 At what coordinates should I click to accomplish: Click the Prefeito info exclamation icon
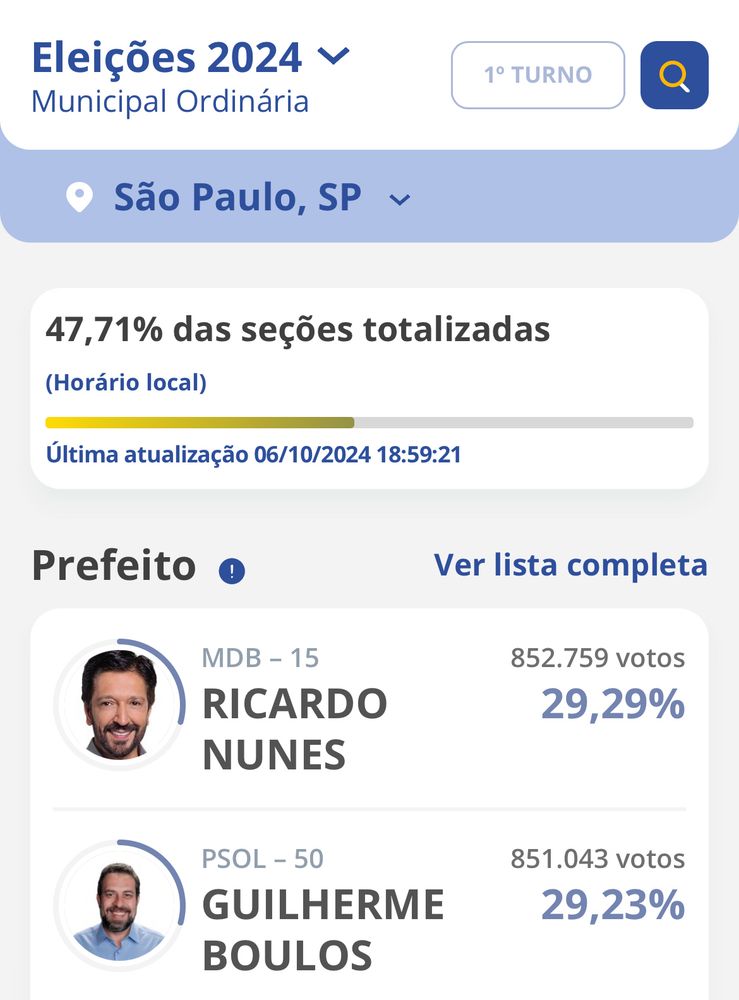point(231,570)
